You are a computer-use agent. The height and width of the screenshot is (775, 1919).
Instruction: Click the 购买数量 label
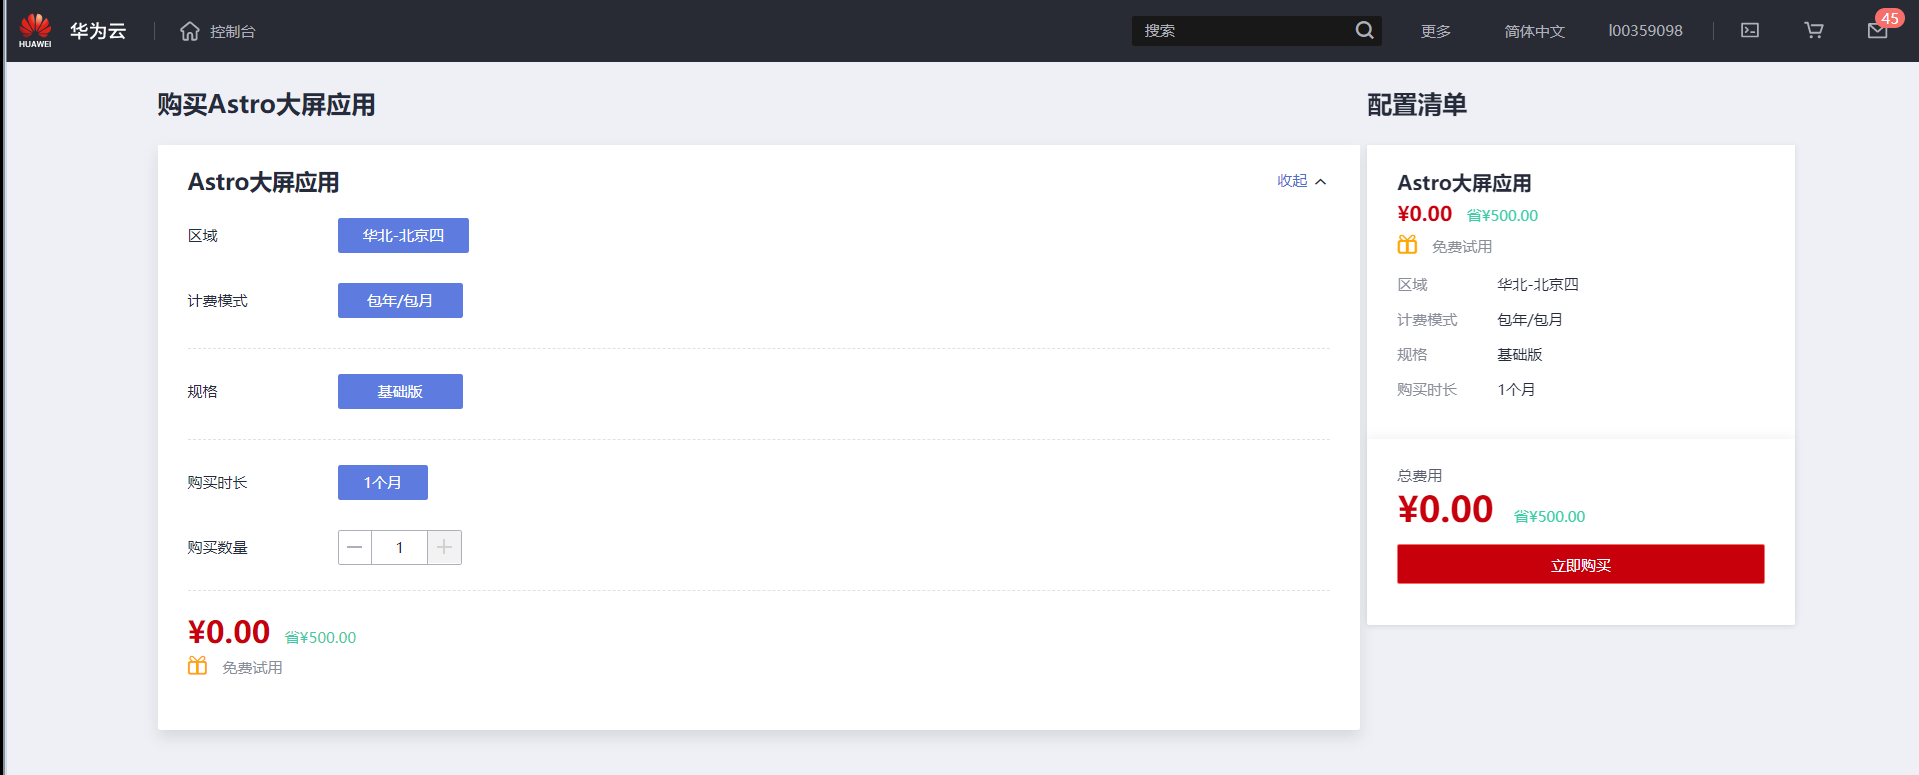point(217,547)
